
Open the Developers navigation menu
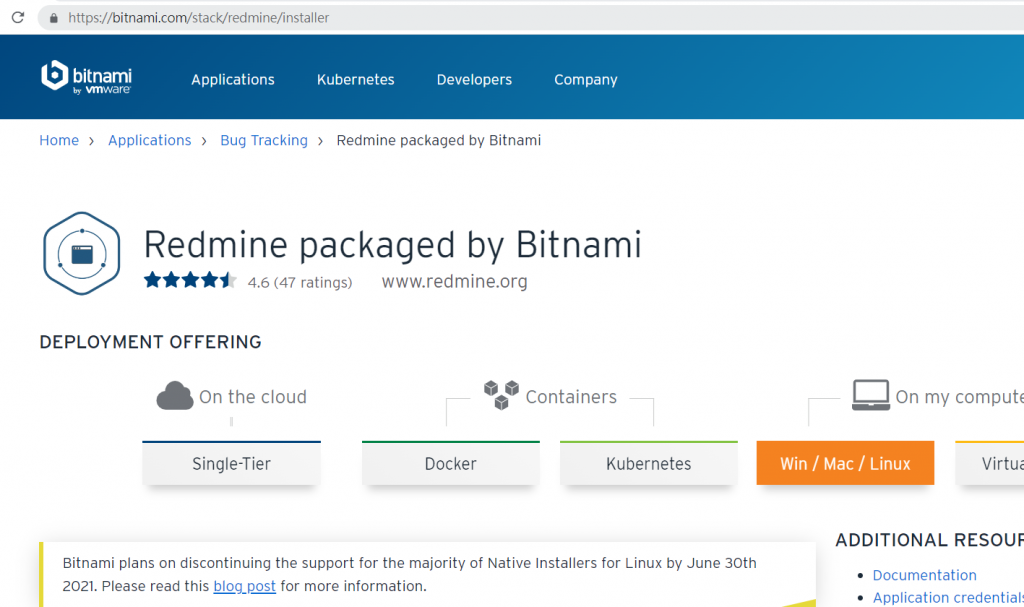pyautogui.click(x=474, y=80)
